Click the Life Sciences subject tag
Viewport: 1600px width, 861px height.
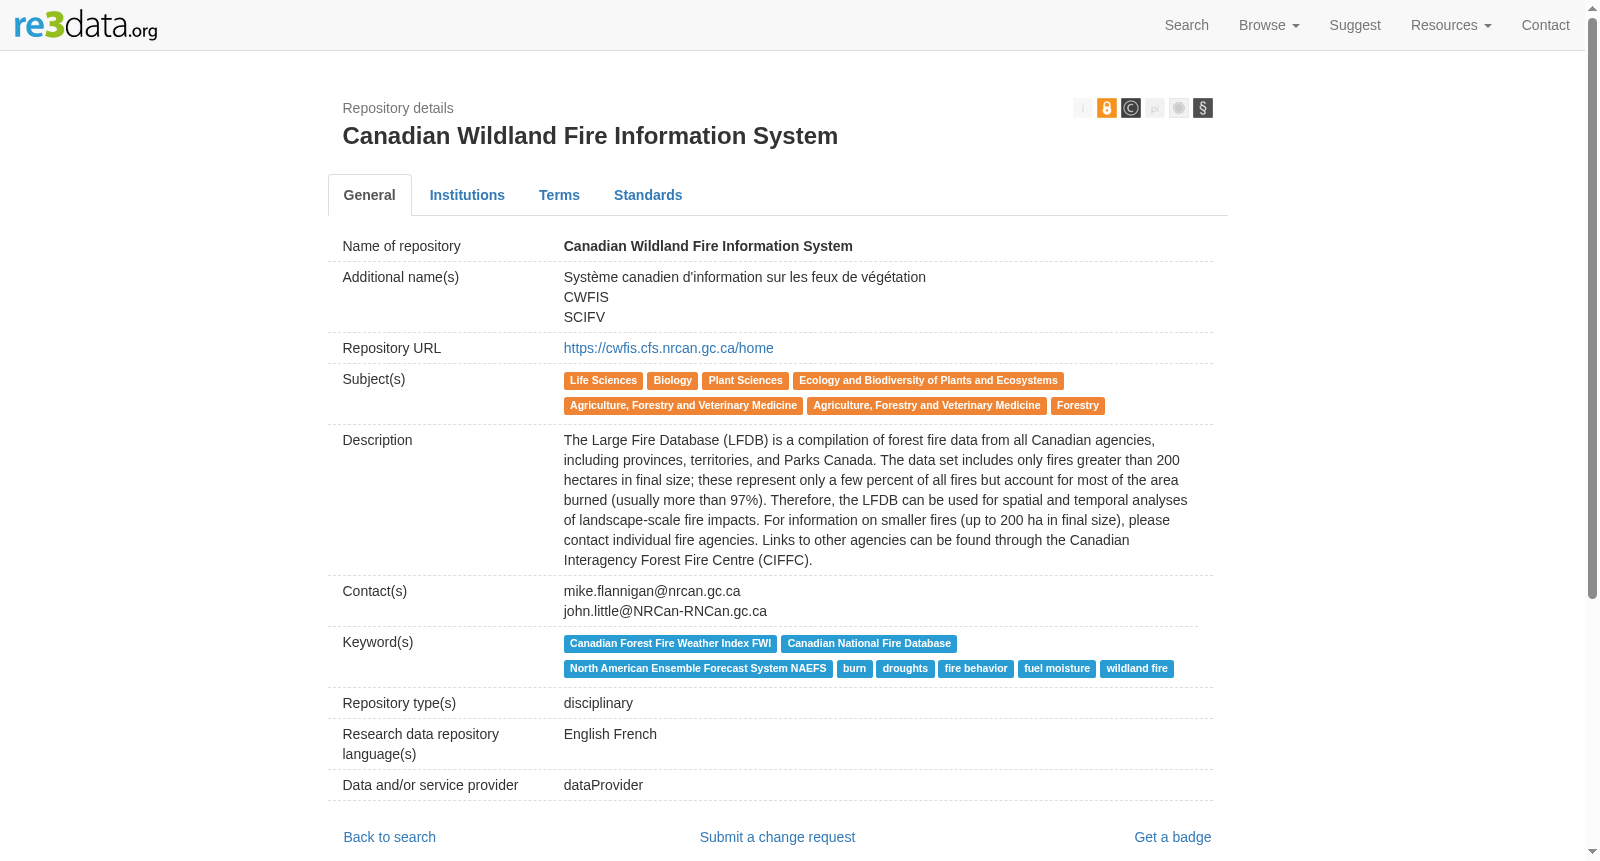click(603, 381)
